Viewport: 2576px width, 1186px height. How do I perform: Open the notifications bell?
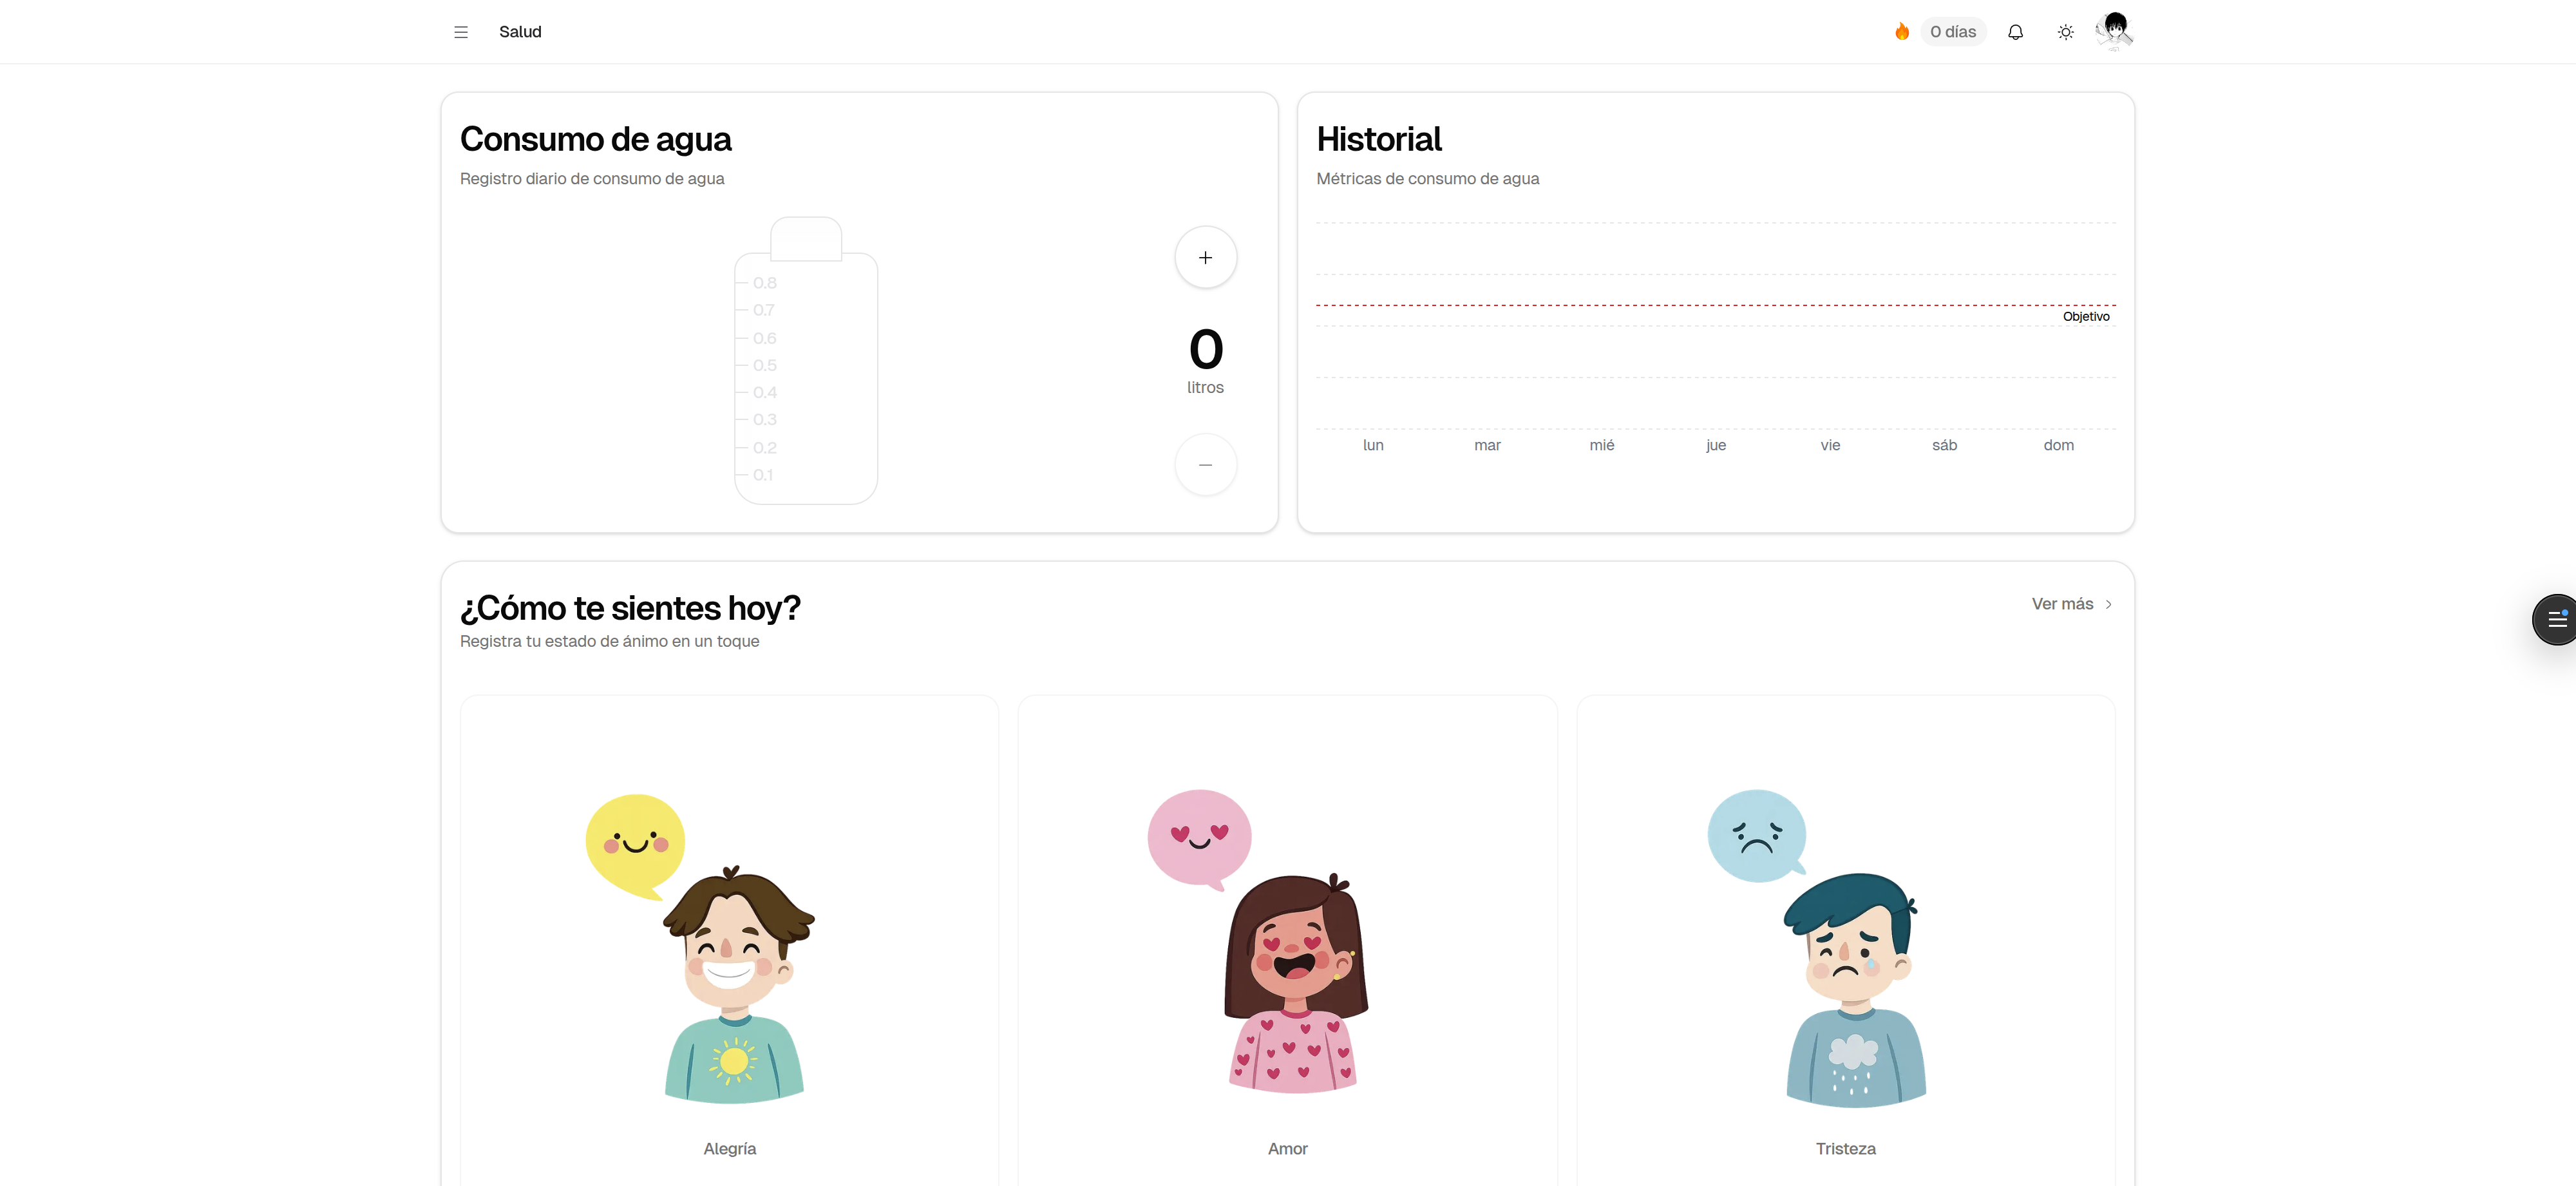(2015, 32)
